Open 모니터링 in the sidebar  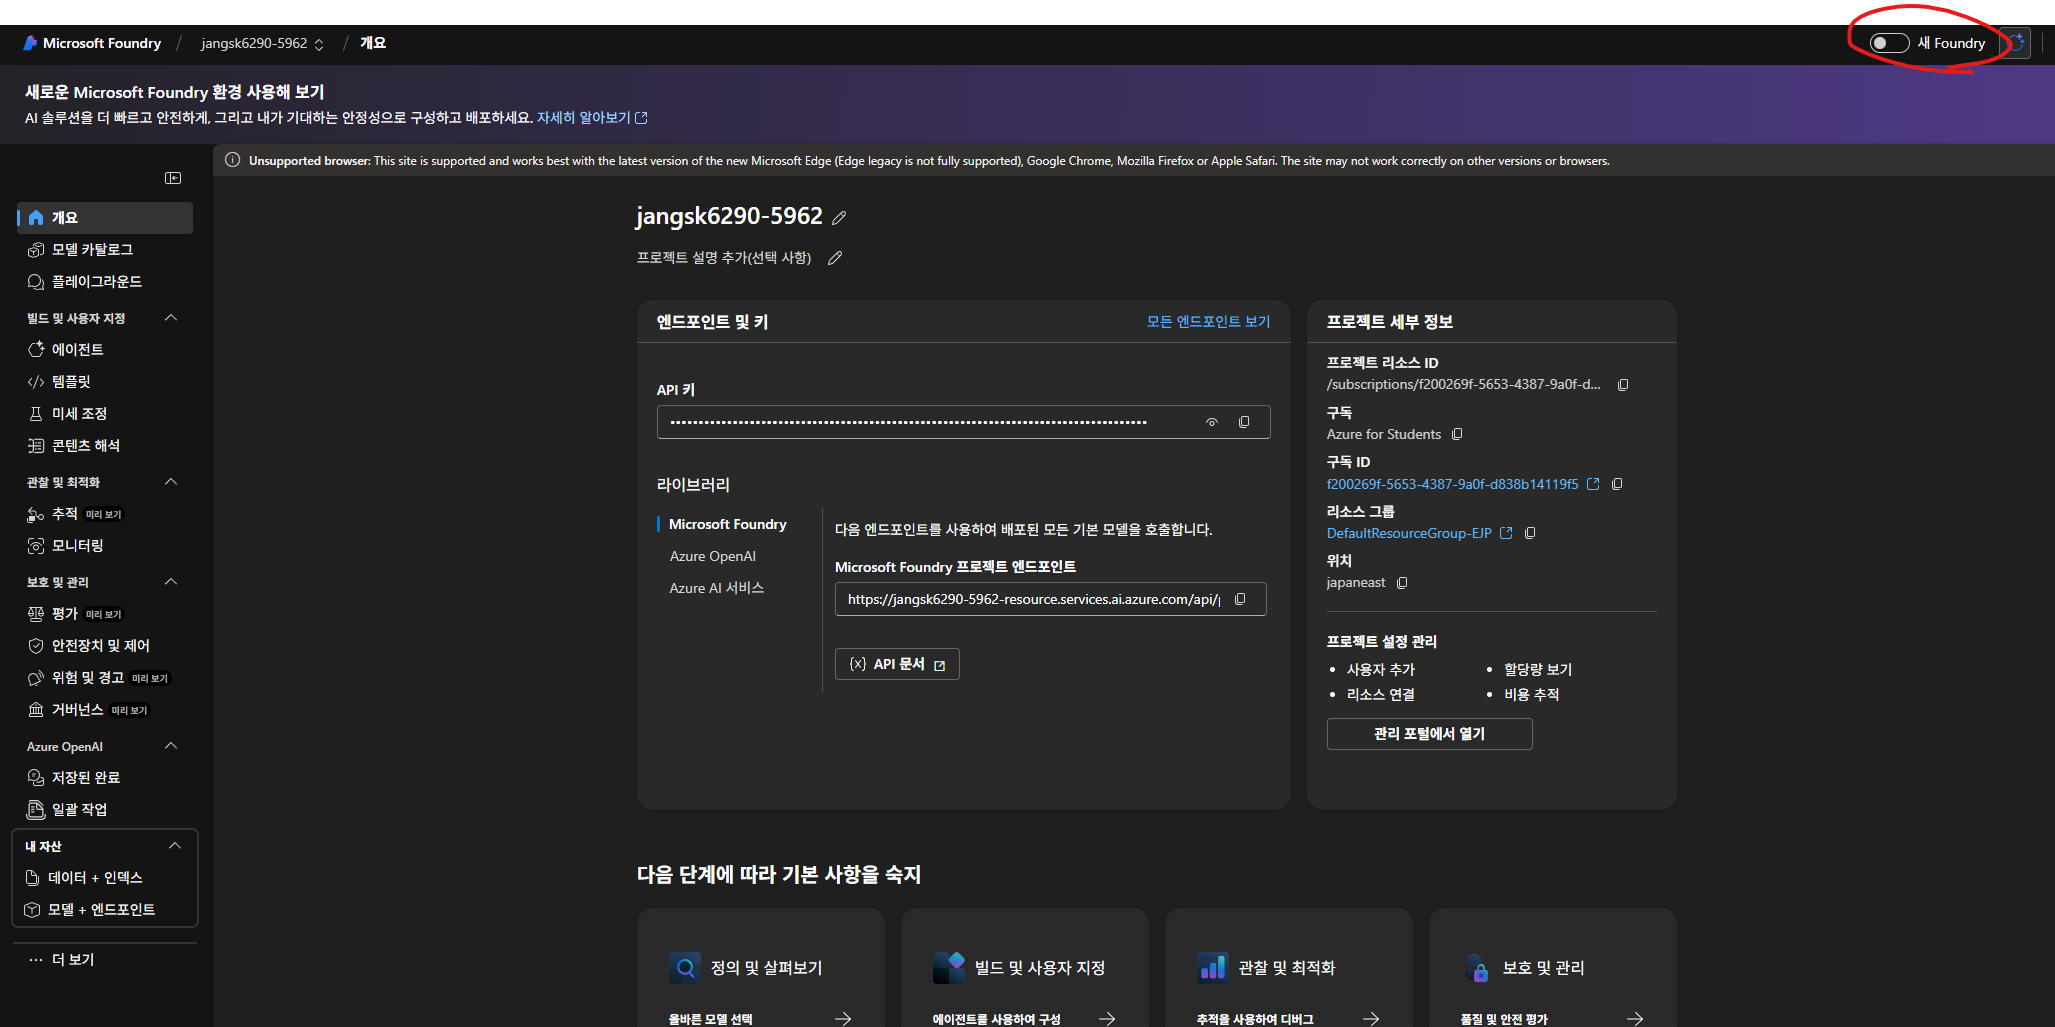pos(105,546)
